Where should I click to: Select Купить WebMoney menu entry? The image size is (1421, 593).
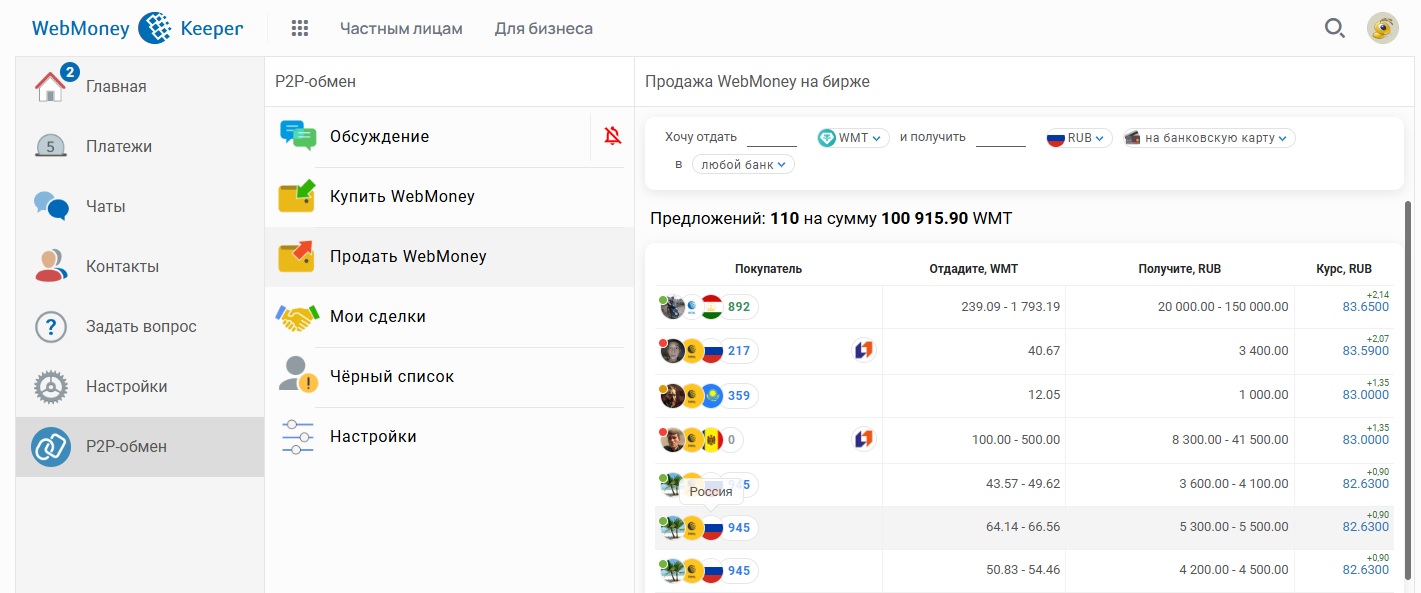click(x=402, y=196)
